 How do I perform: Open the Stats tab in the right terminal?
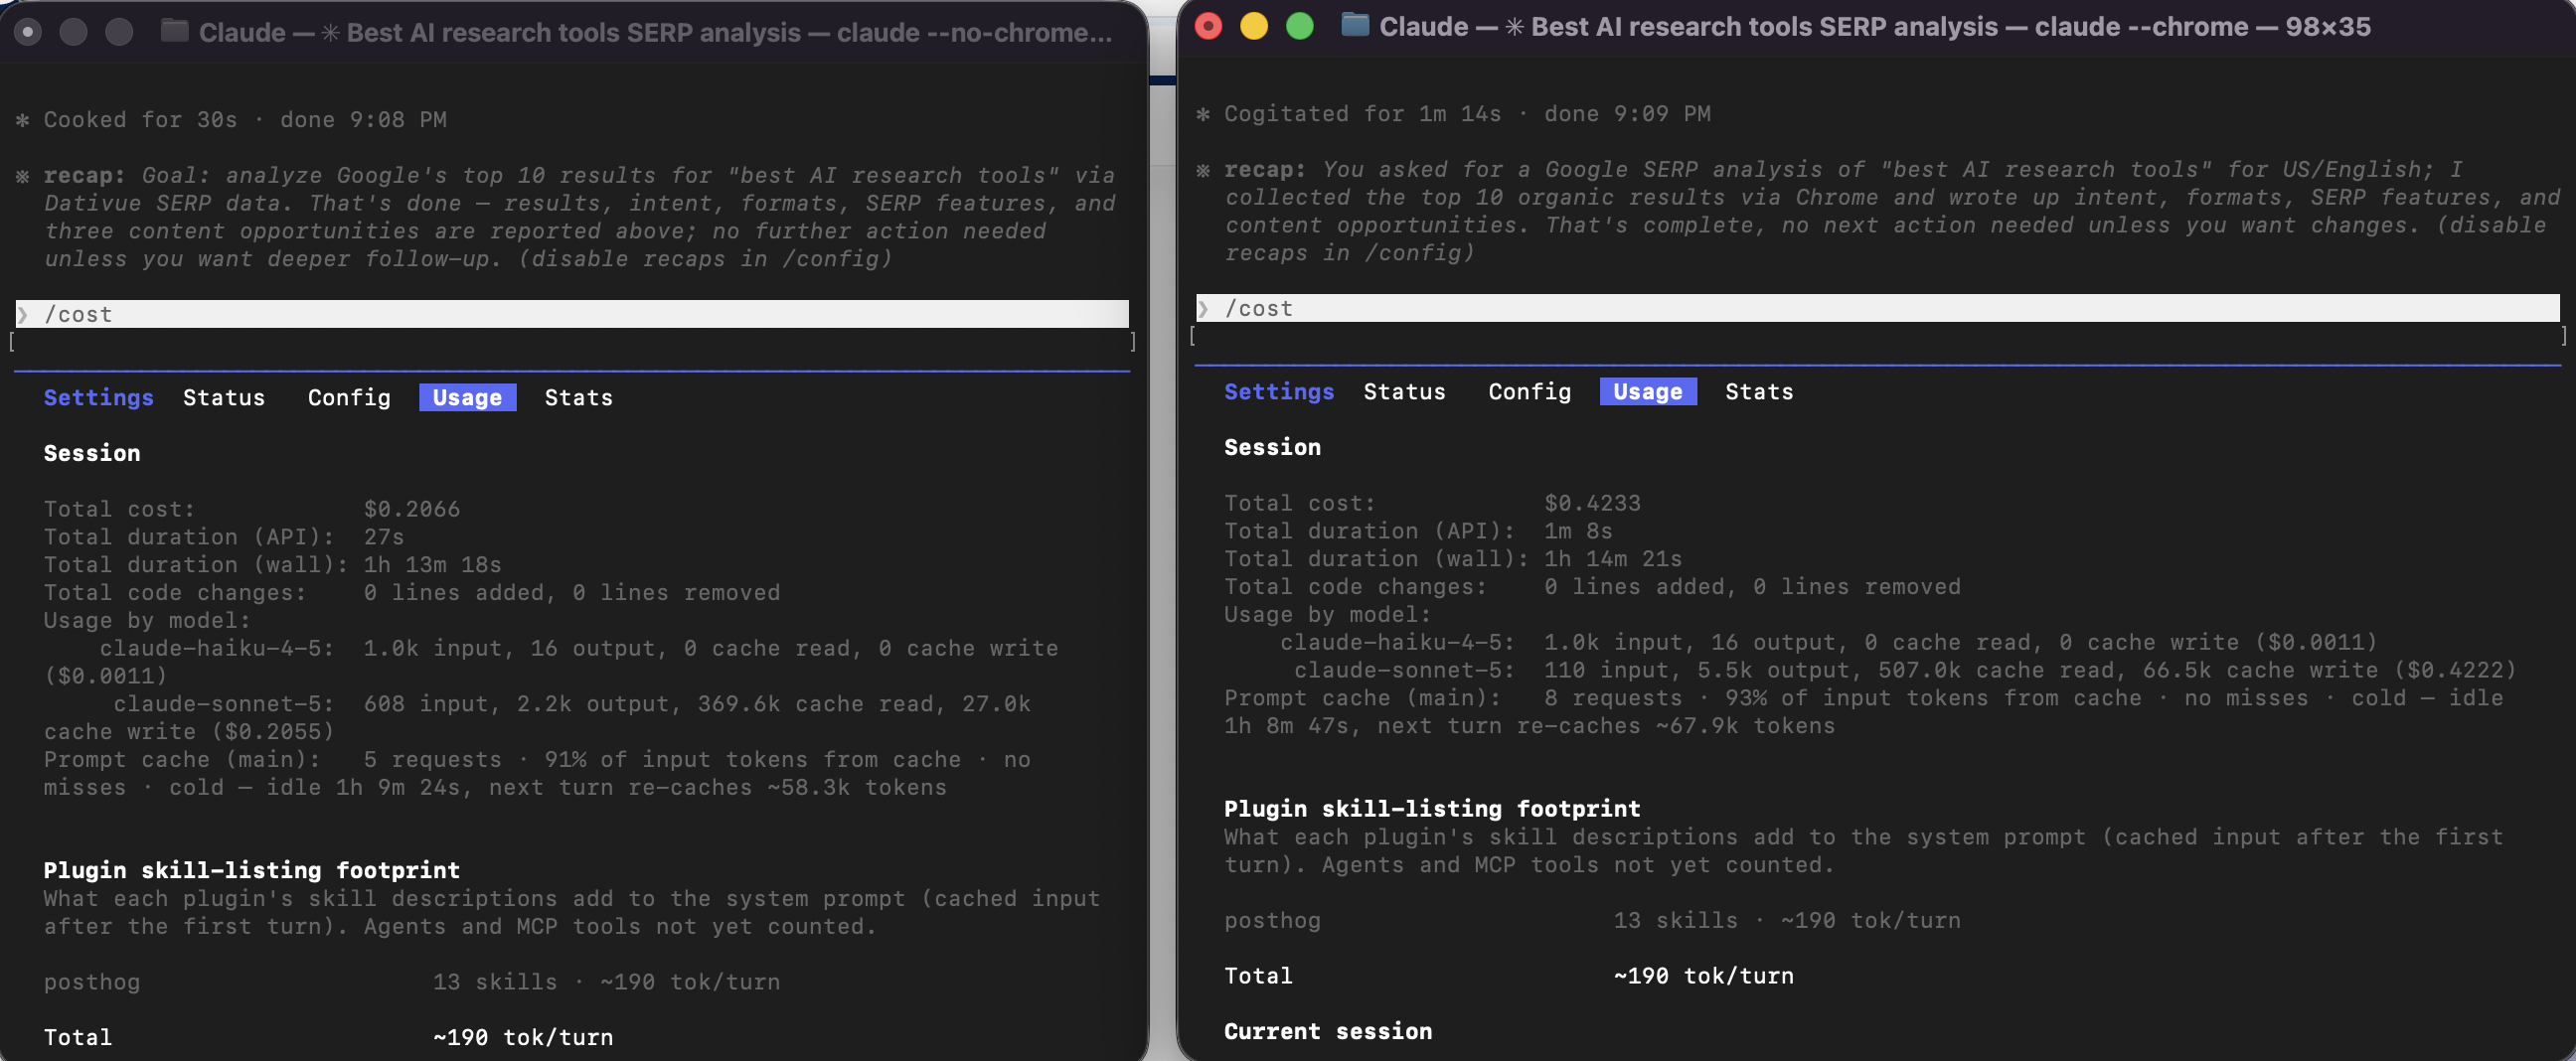1758,391
